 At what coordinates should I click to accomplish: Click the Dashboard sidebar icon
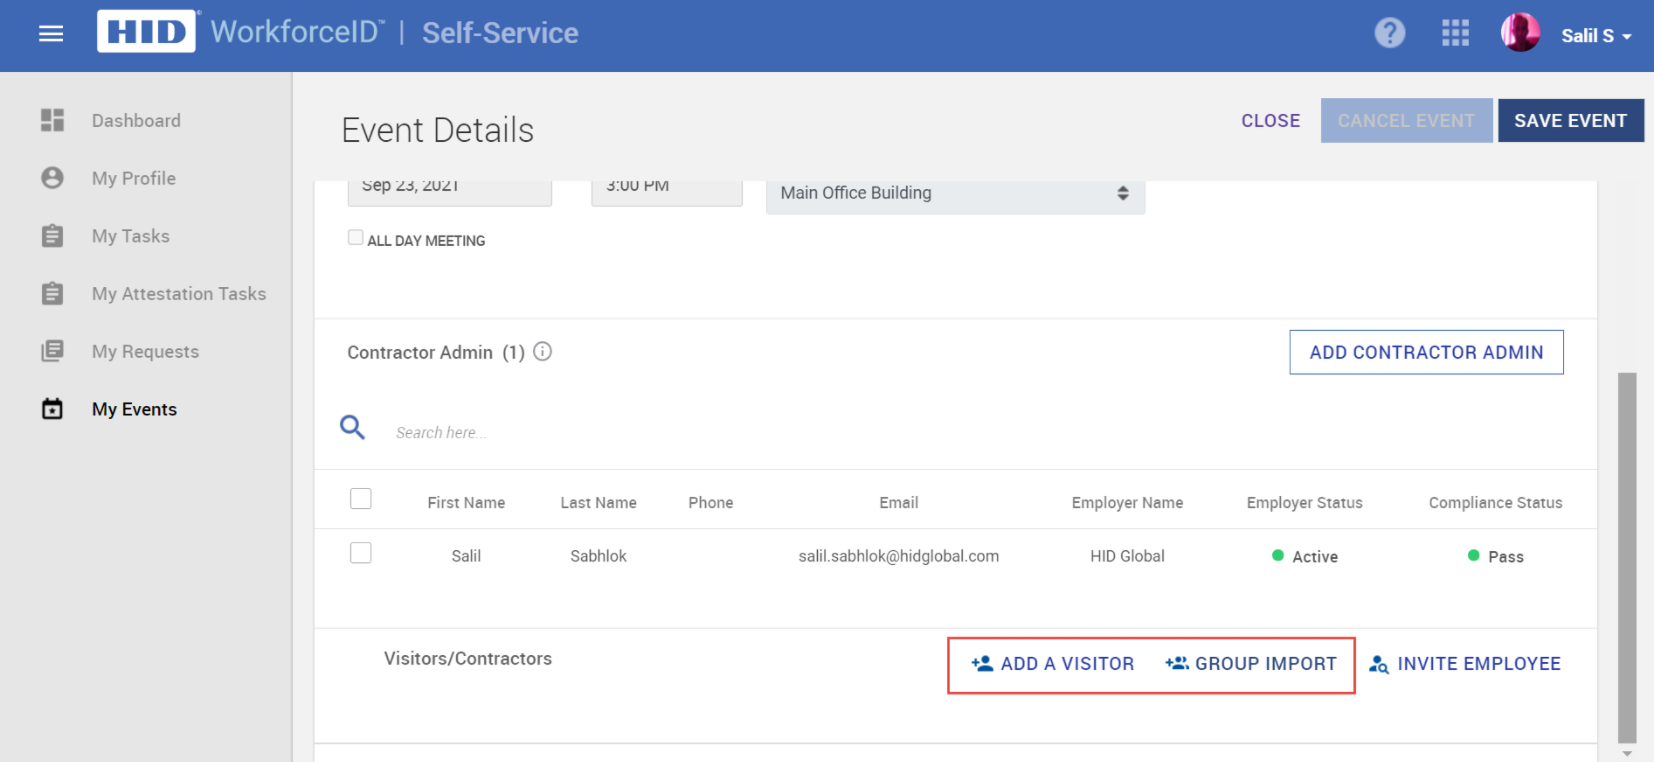[52, 120]
